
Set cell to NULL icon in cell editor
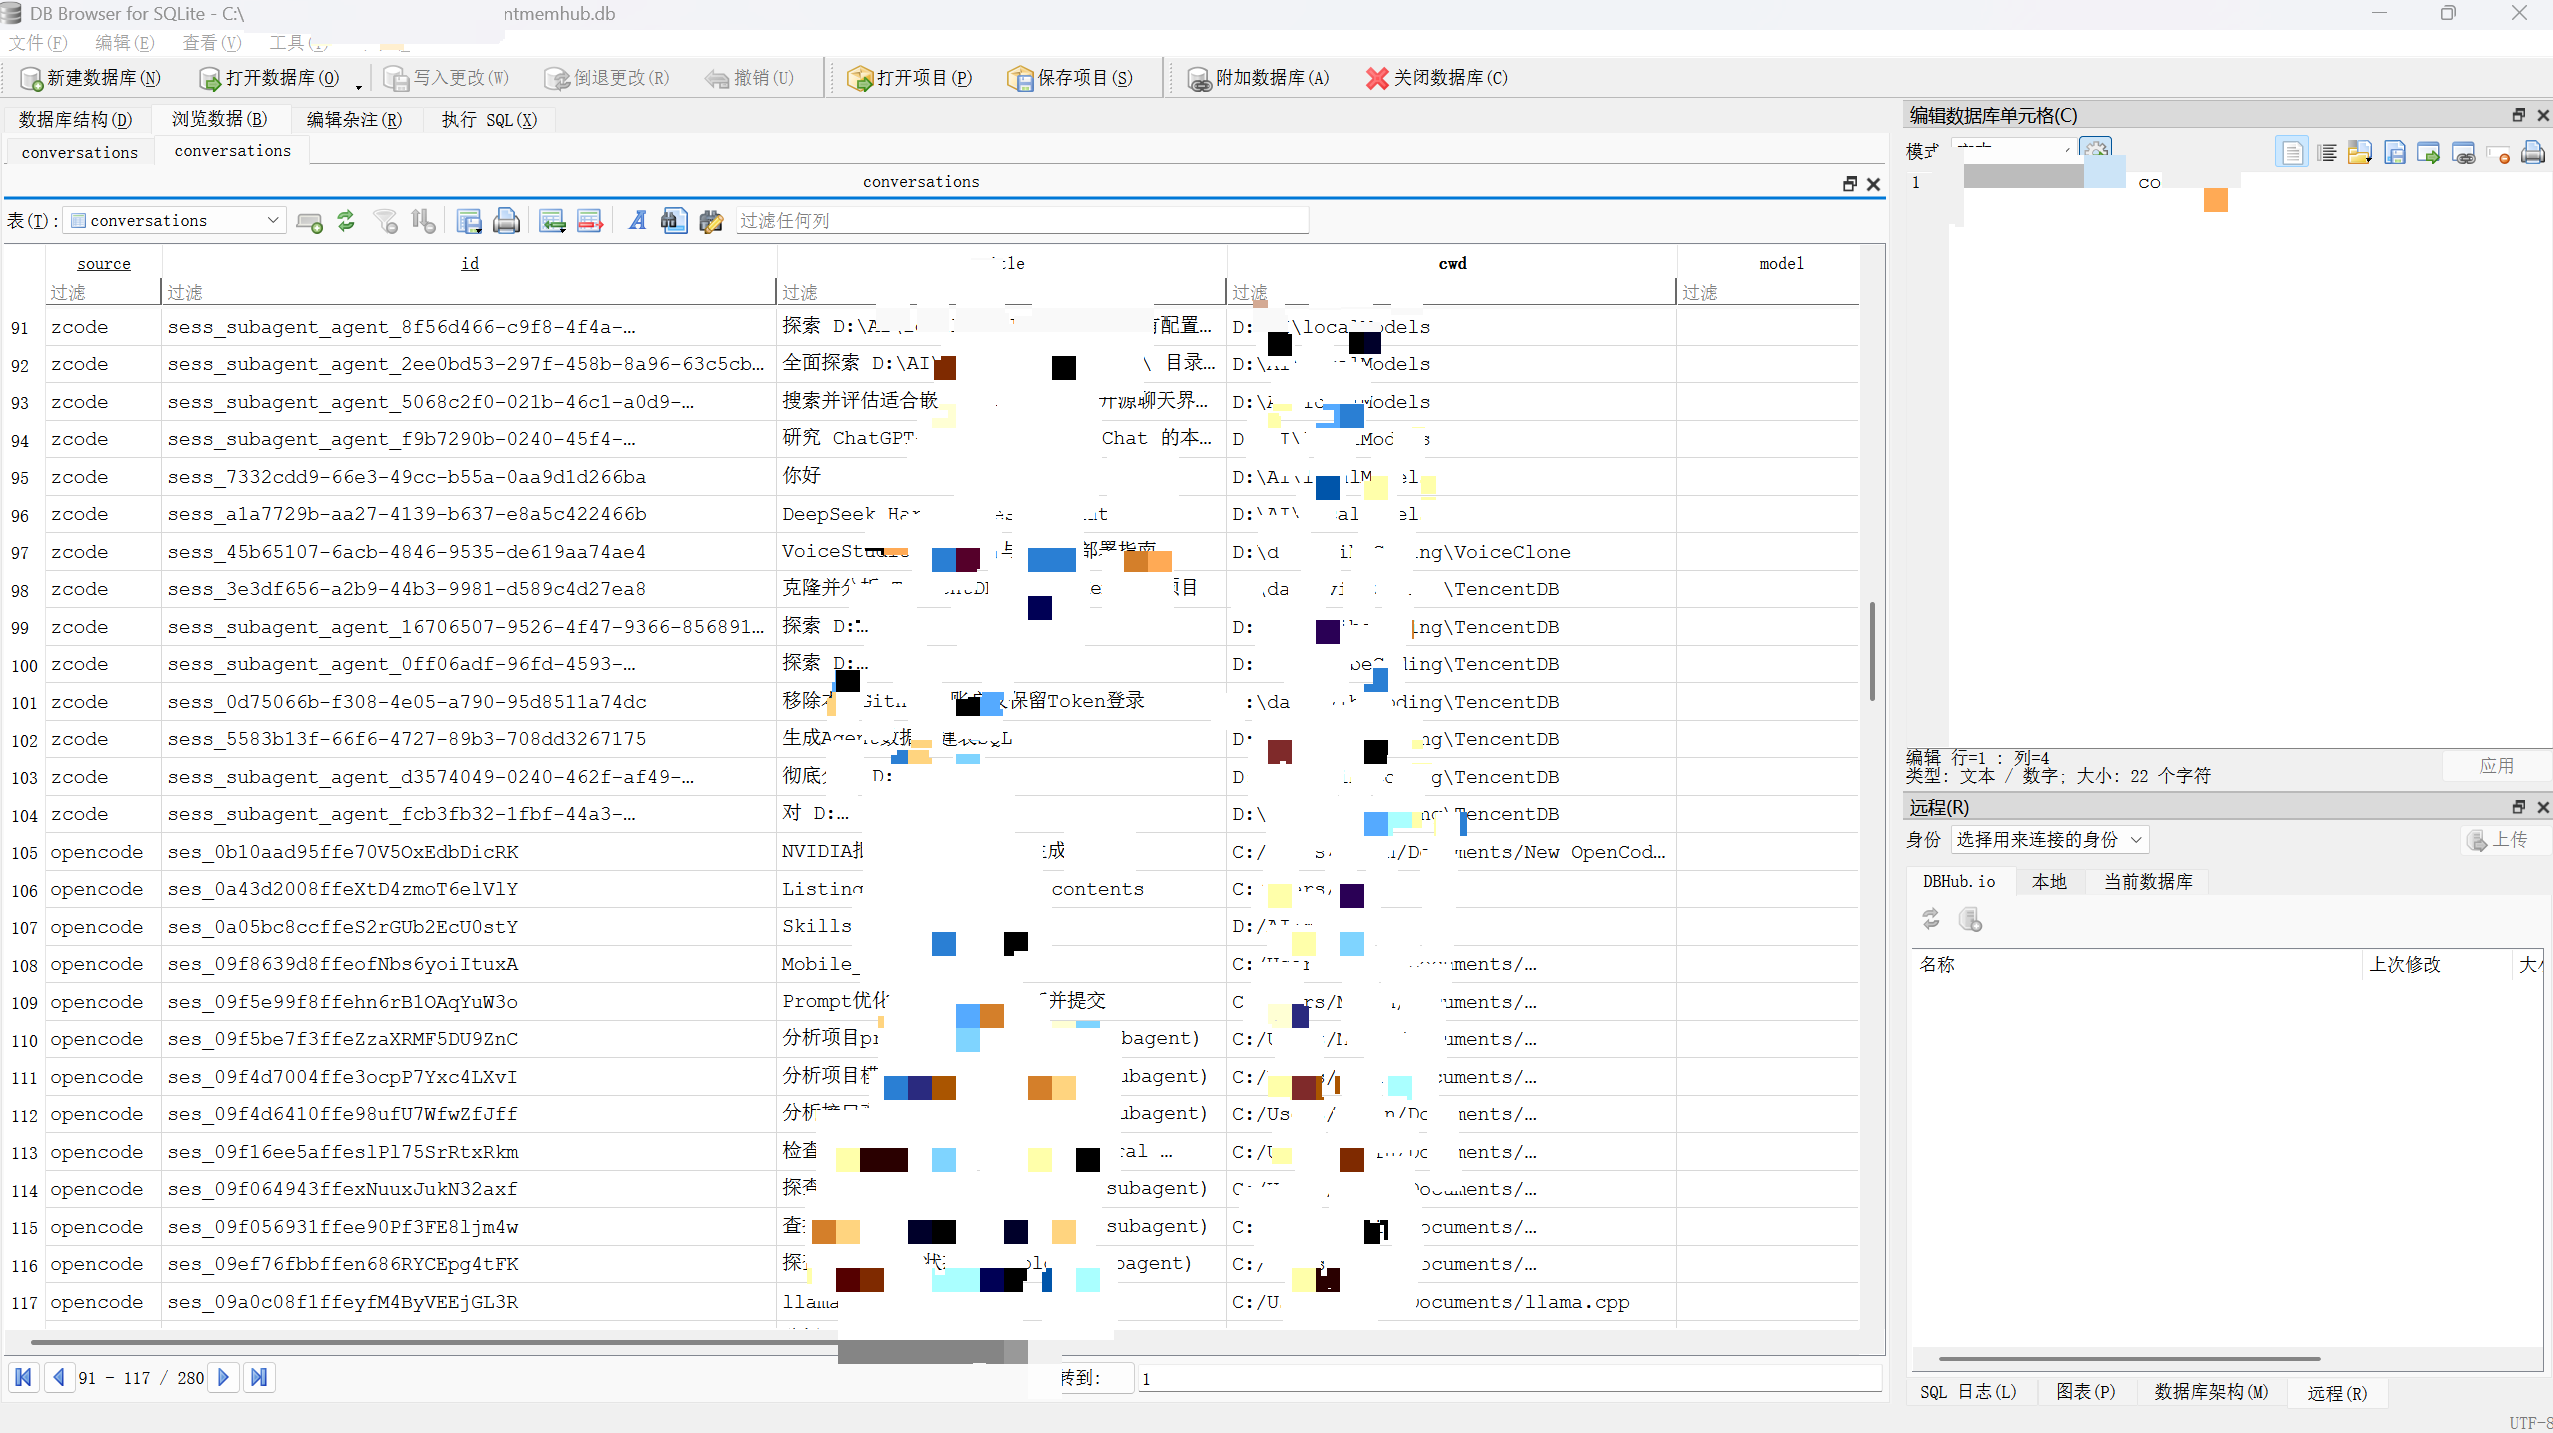tap(2499, 153)
